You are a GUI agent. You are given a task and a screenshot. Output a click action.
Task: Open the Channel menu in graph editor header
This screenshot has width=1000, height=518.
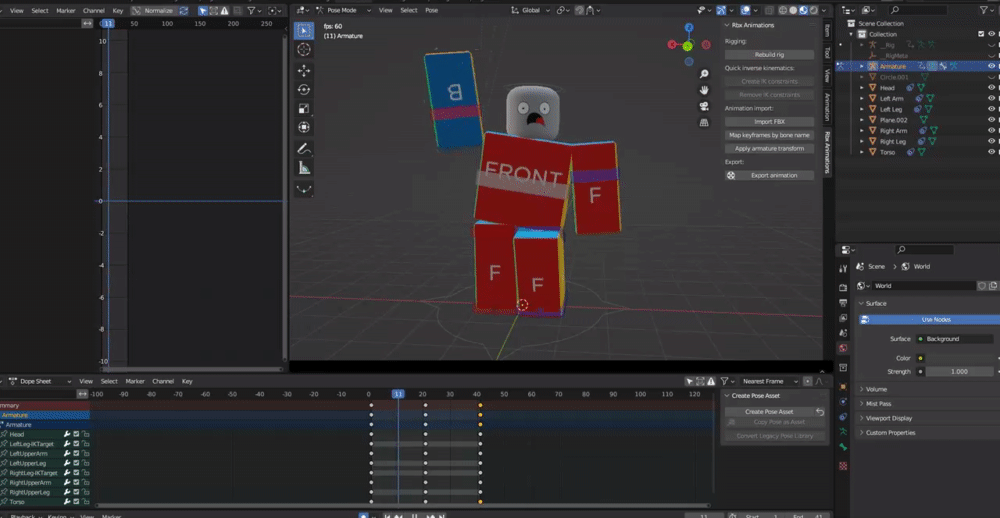tap(94, 11)
